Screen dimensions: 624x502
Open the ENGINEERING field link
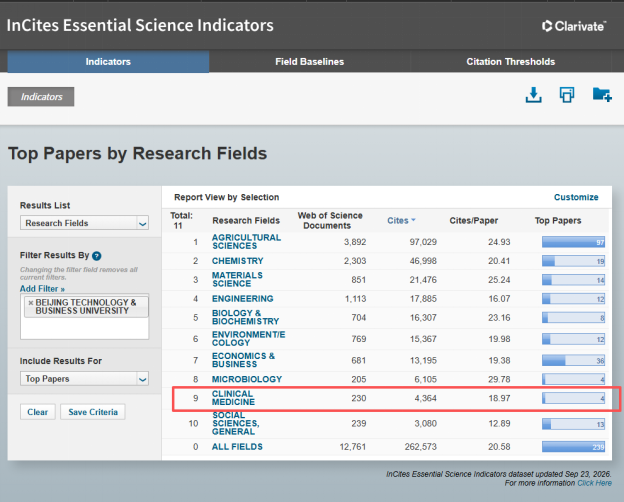242,299
